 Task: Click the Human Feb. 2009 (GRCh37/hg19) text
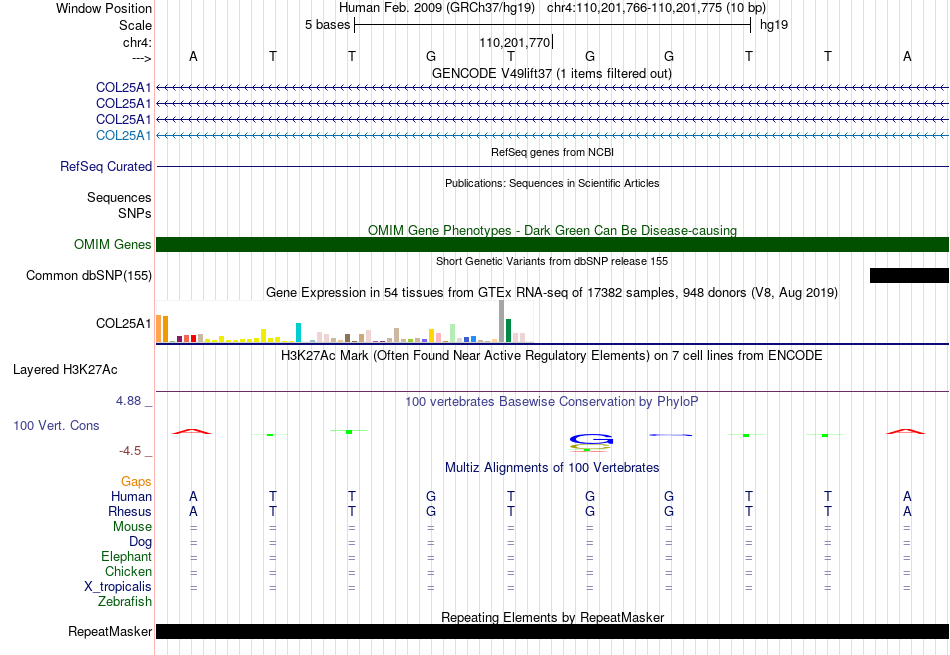tap(437, 8)
